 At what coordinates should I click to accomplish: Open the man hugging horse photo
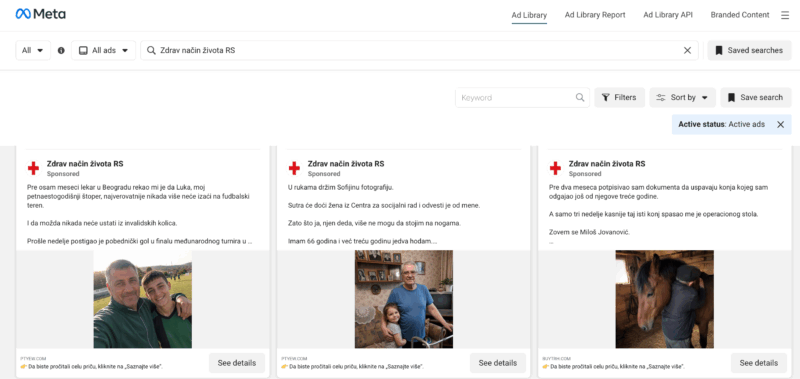click(x=665, y=299)
